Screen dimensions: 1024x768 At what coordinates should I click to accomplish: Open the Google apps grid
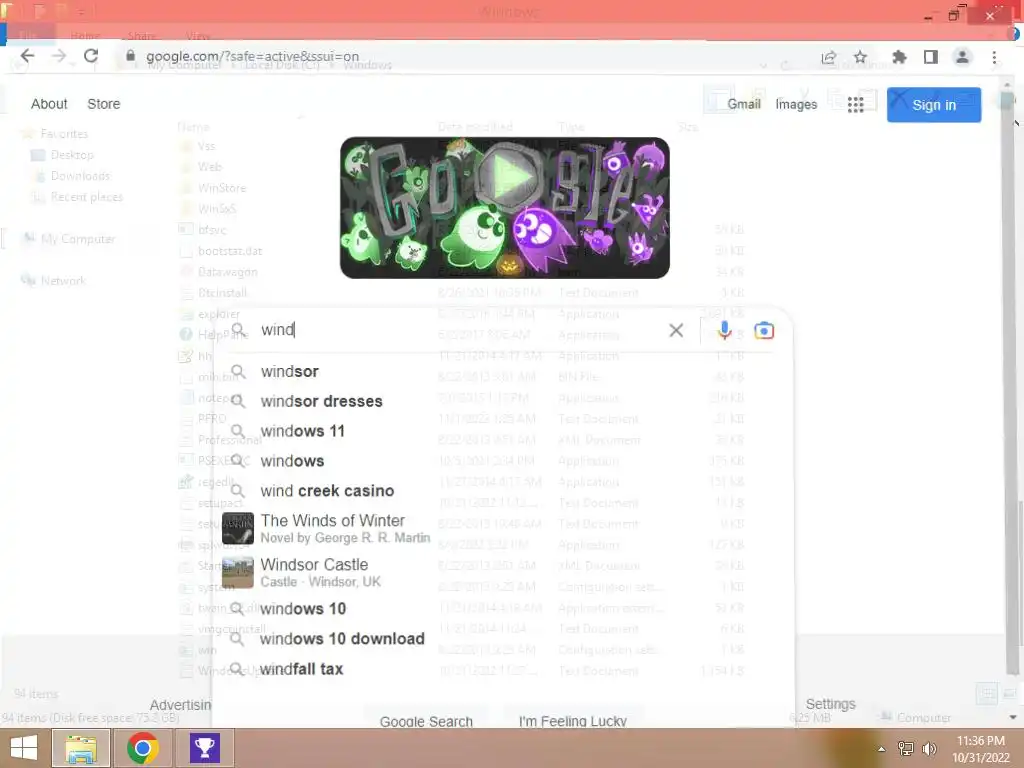pyautogui.click(x=856, y=104)
